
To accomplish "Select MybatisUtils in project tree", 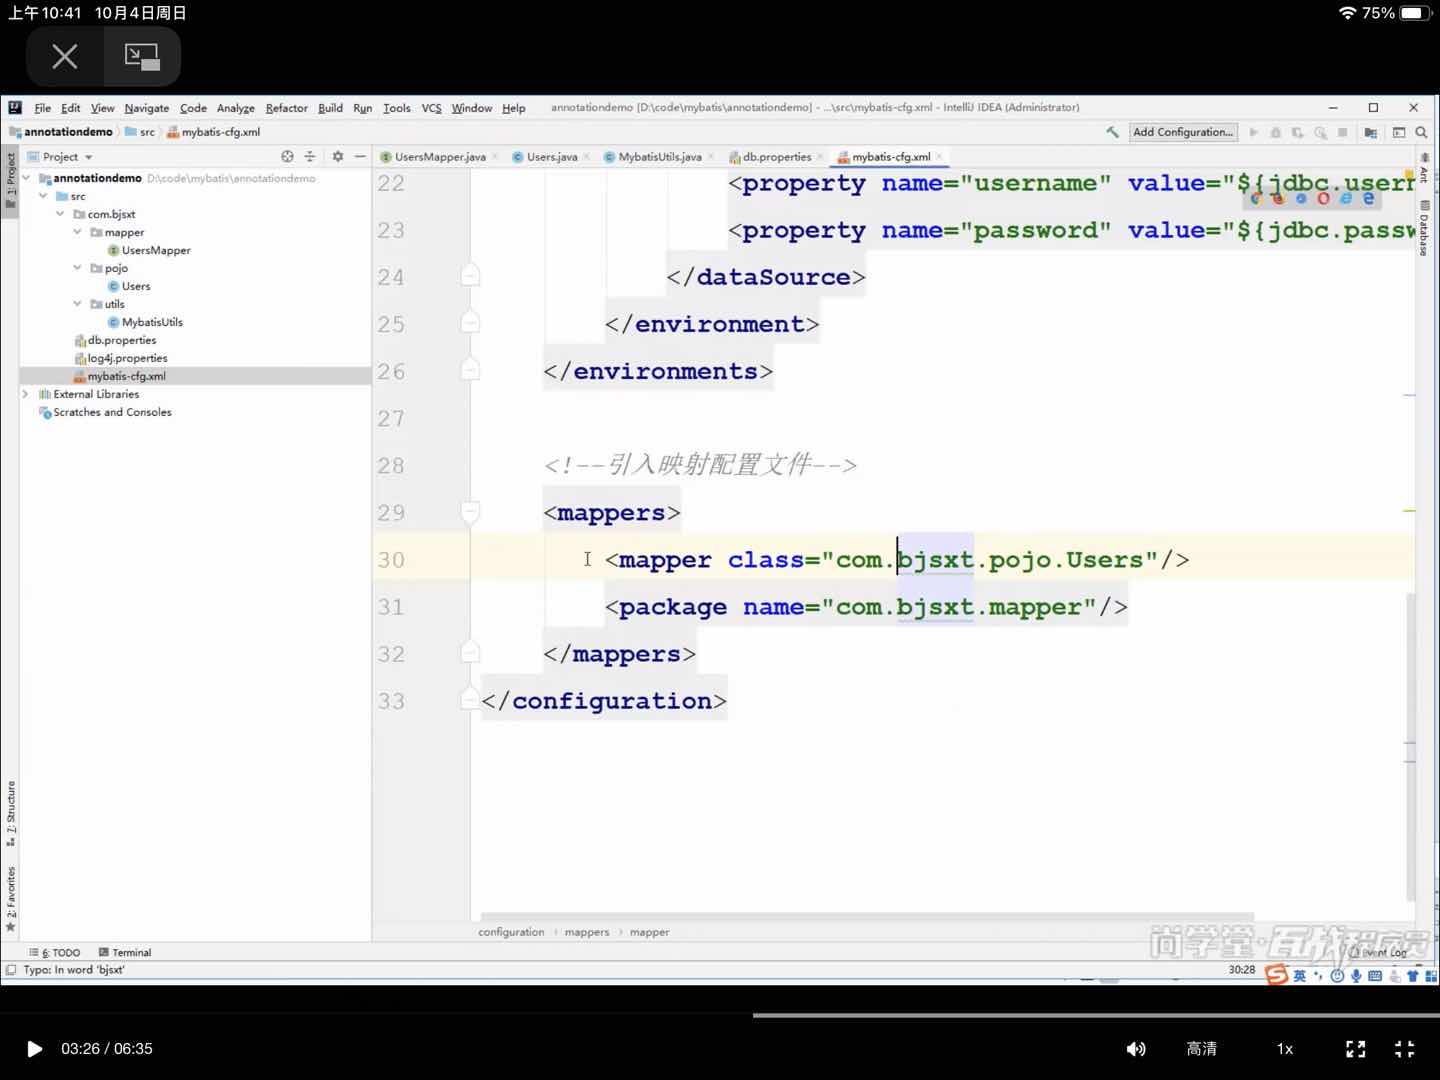I will pos(145,322).
